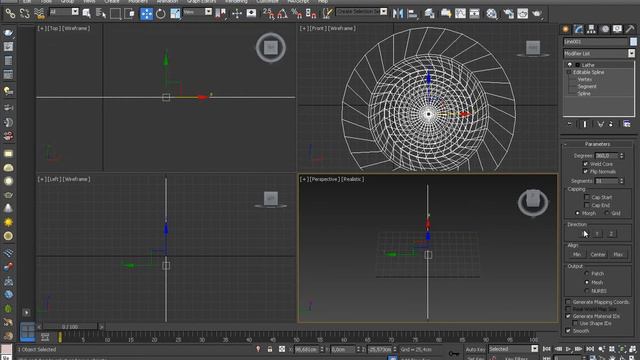Enable the Cap End checkbox
The height and width of the screenshot is (360, 640).
tap(587, 205)
